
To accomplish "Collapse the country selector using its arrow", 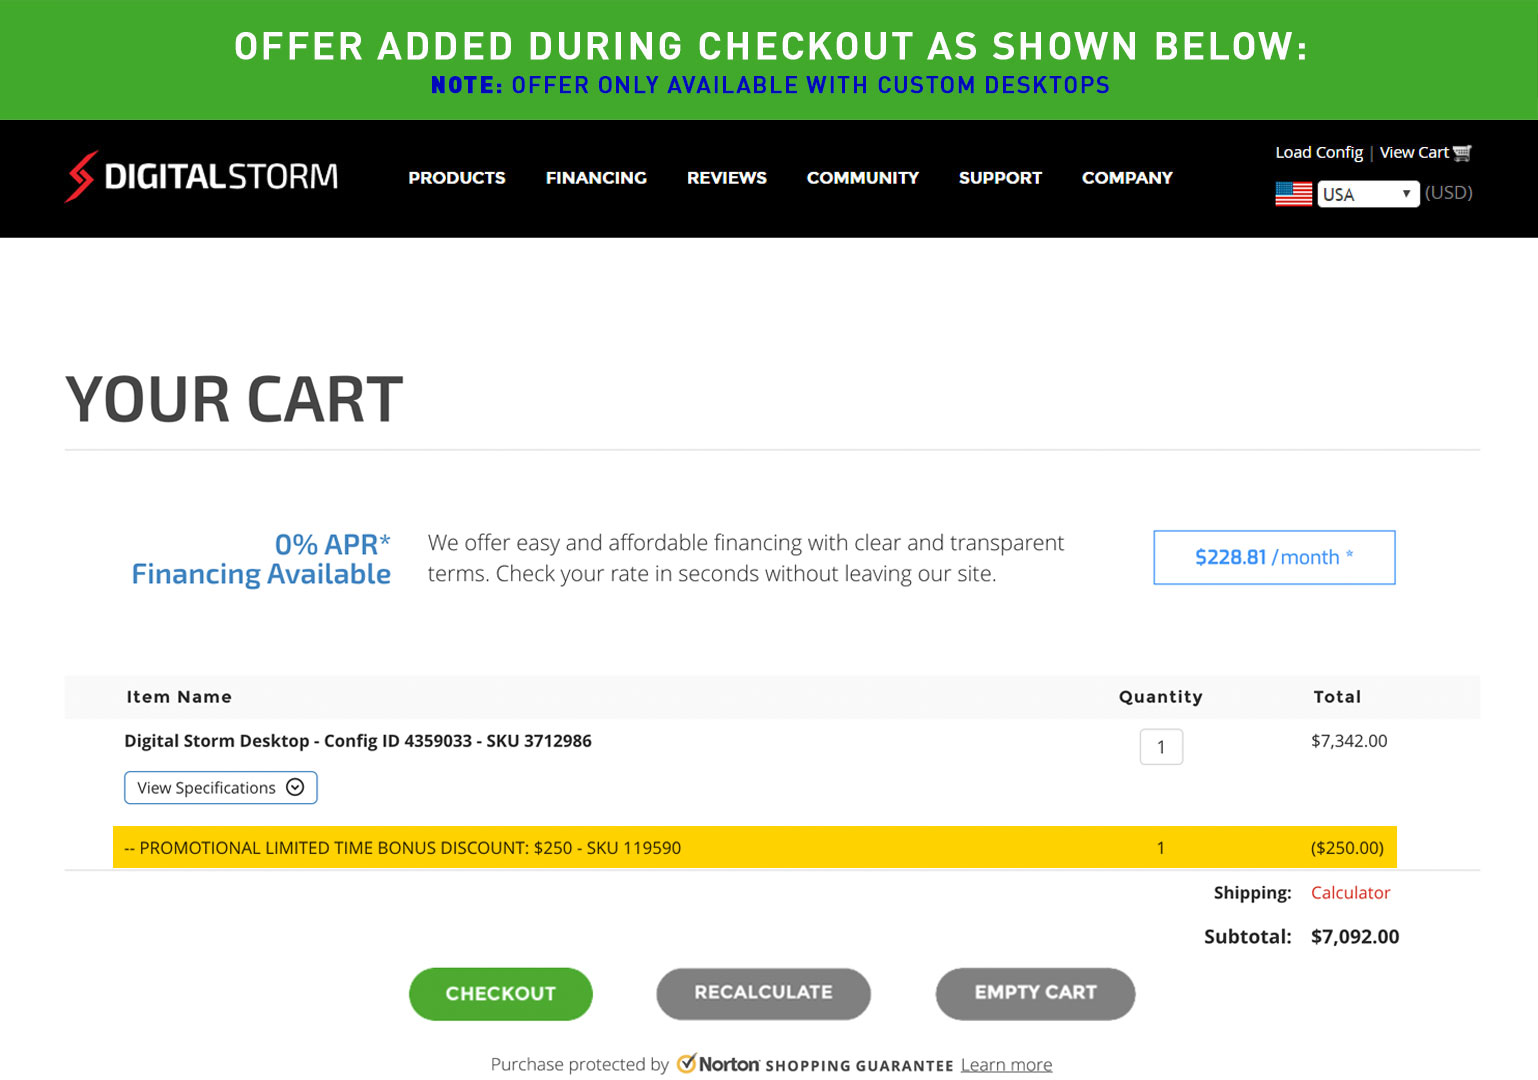I will point(1404,193).
